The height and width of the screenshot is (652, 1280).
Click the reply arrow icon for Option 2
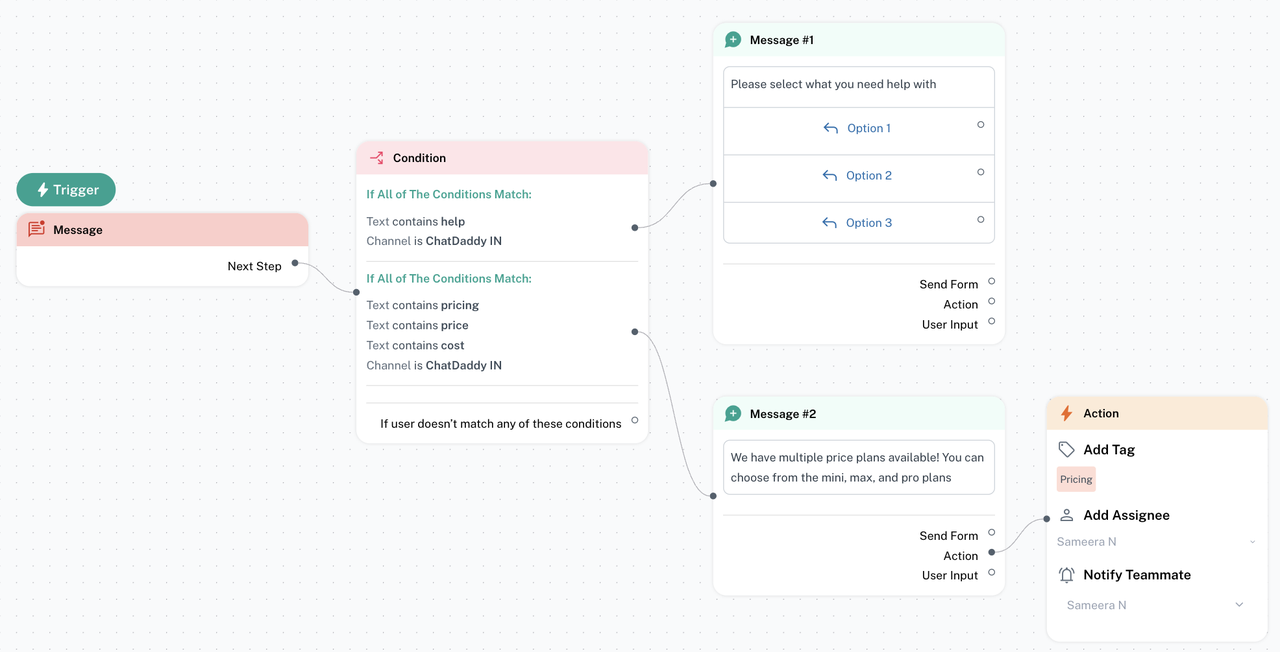click(829, 176)
